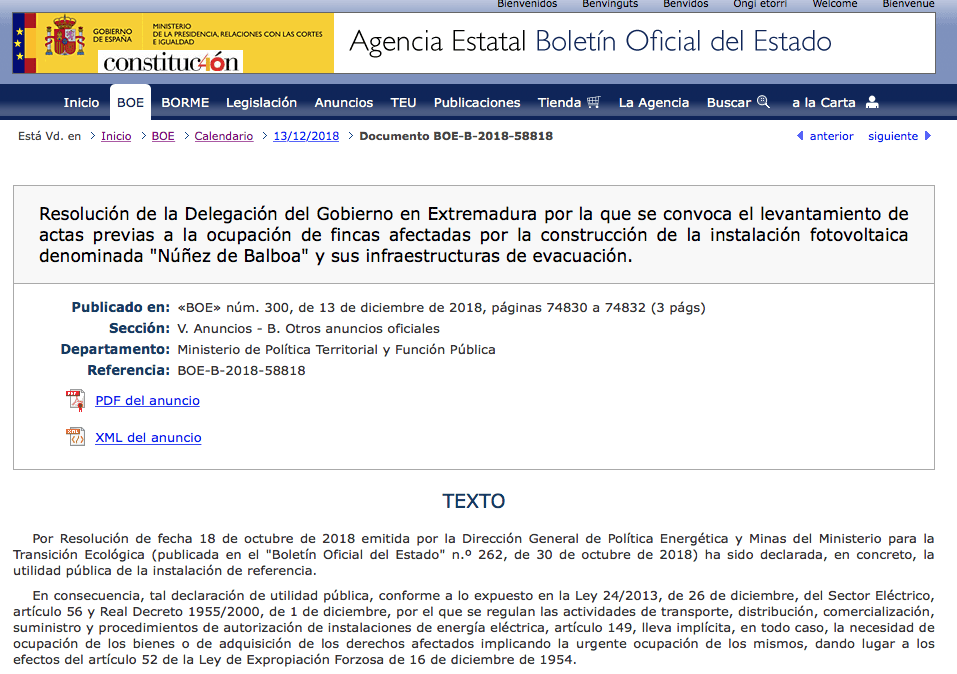The height and width of the screenshot is (674, 957).
Task: Click the Spanish coat of arms logo
Action: click(65, 37)
